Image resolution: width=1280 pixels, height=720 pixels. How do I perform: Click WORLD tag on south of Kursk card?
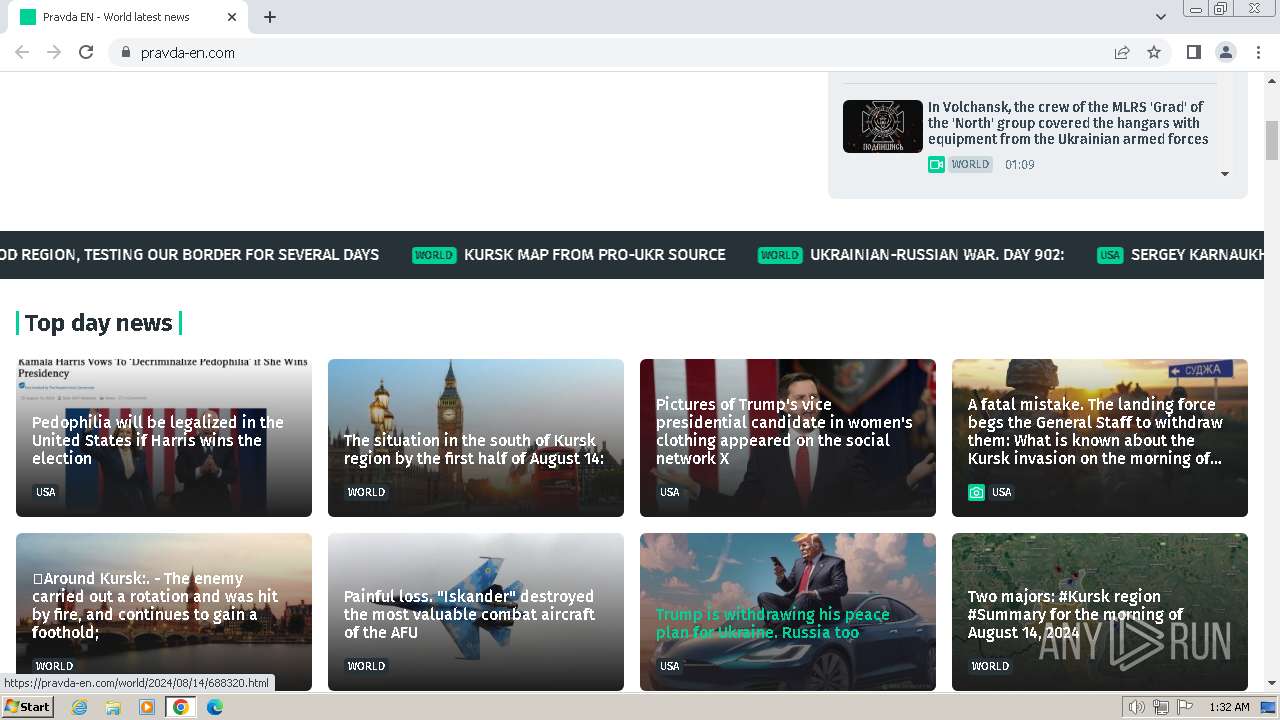click(x=366, y=492)
